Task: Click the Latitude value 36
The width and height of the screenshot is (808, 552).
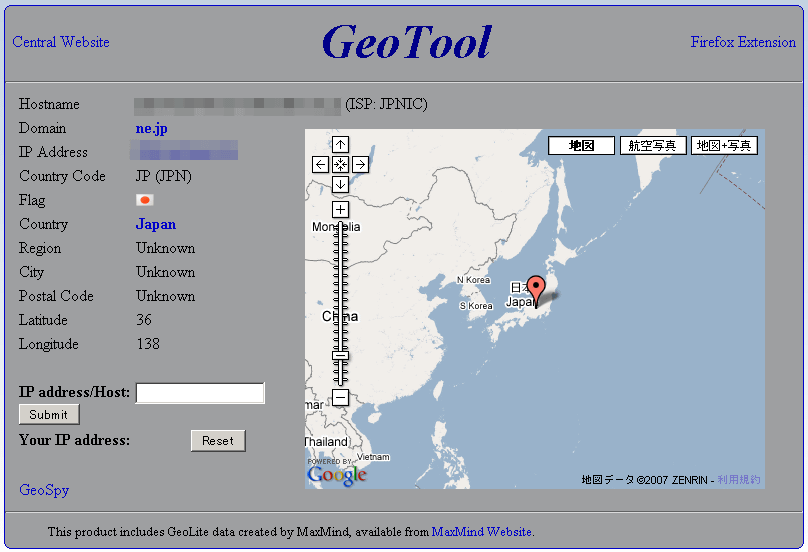Action: click(144, 320)
